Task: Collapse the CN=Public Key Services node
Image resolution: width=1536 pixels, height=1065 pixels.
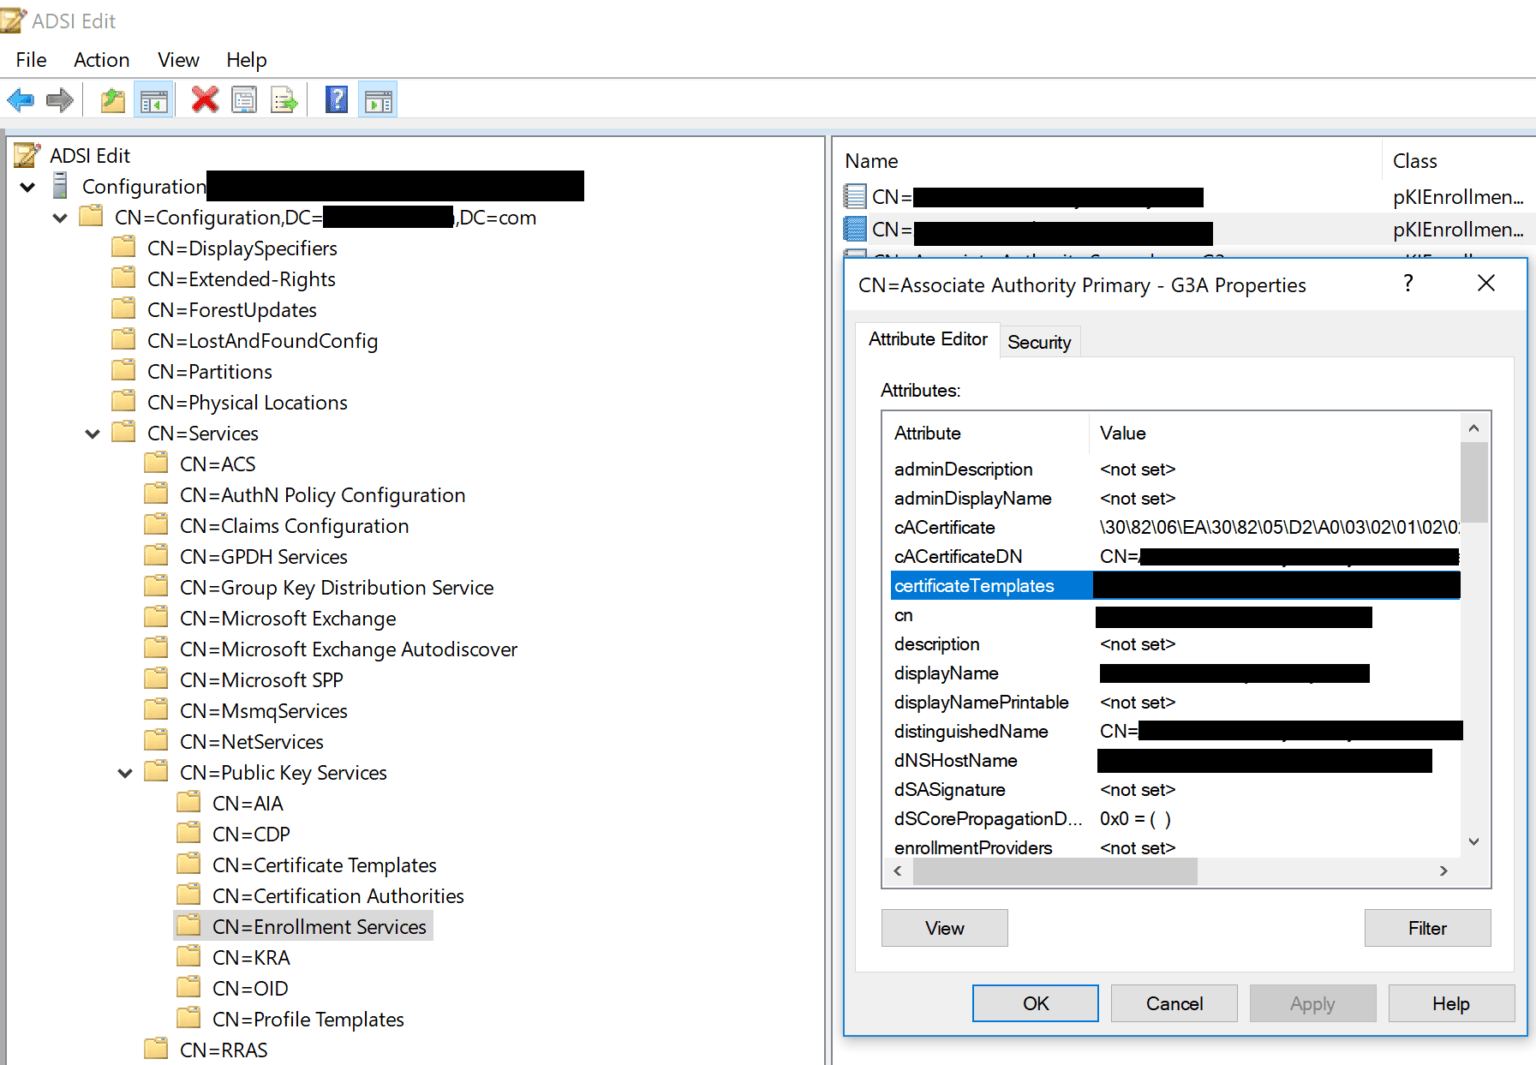Action: [125, 773]
